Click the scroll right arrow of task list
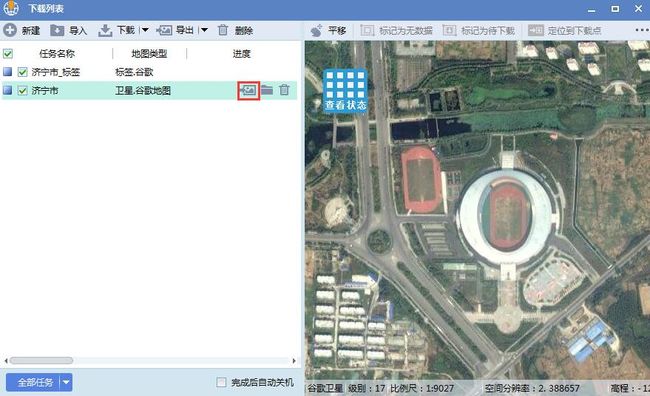Image resolution: width=650 pixels, height=396 pixels. 294,361
